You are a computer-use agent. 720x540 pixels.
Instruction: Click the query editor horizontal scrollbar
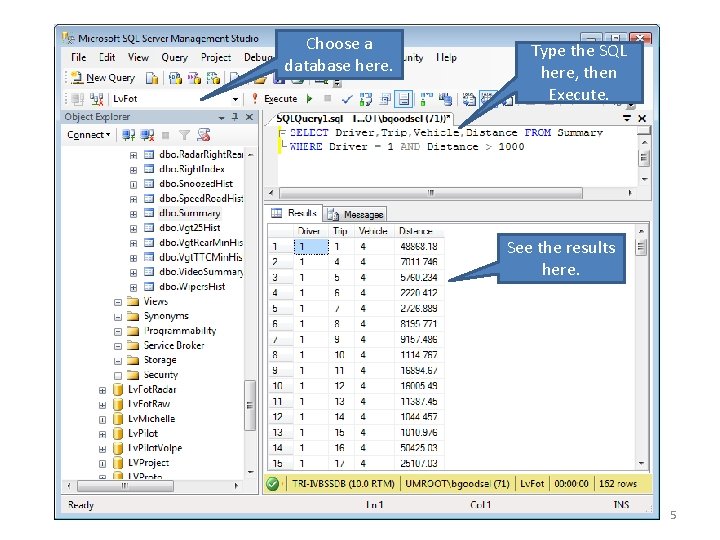pyautogui.click(x=450, y=193)
